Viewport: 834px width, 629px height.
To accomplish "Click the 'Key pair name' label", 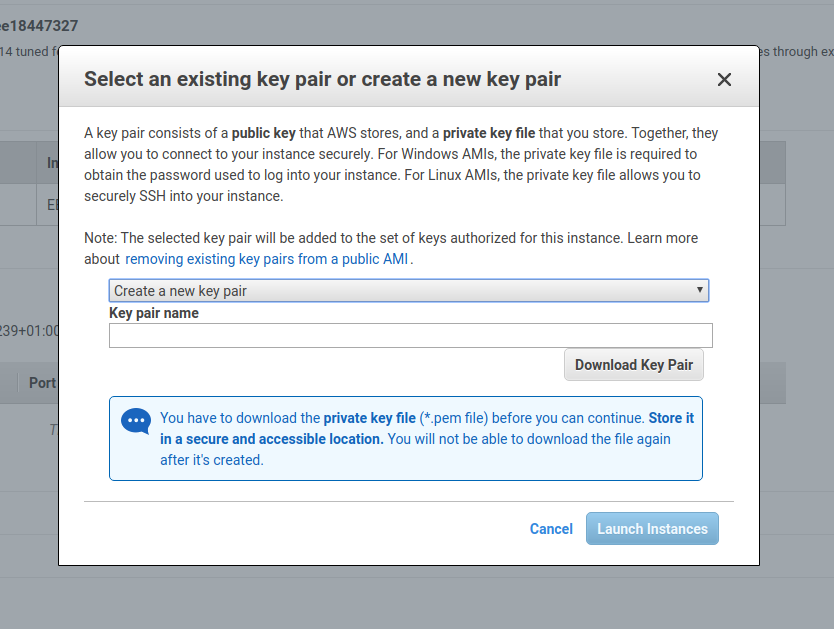I will (154, 313).
